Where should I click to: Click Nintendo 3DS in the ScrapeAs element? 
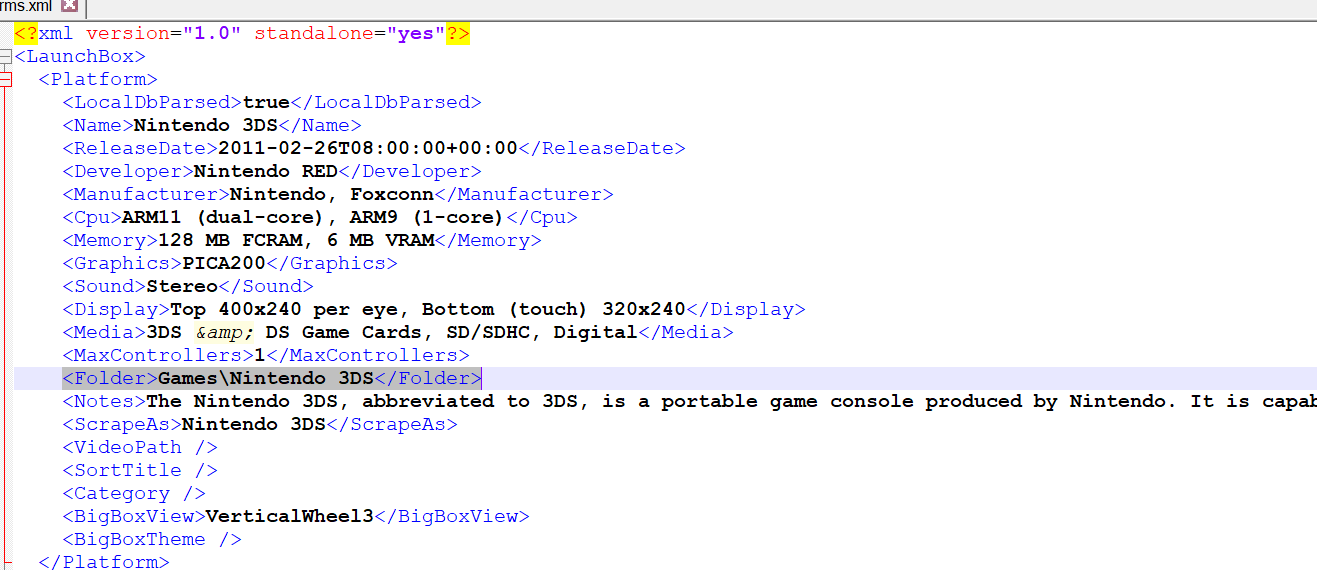tap(254, 424)
